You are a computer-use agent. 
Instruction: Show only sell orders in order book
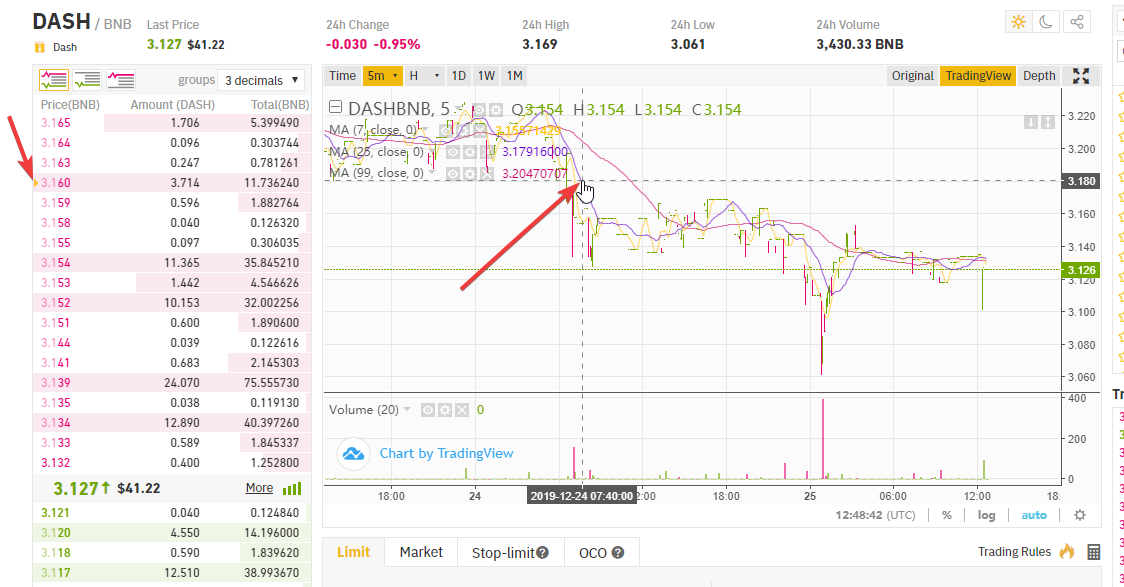coord(121,79)
